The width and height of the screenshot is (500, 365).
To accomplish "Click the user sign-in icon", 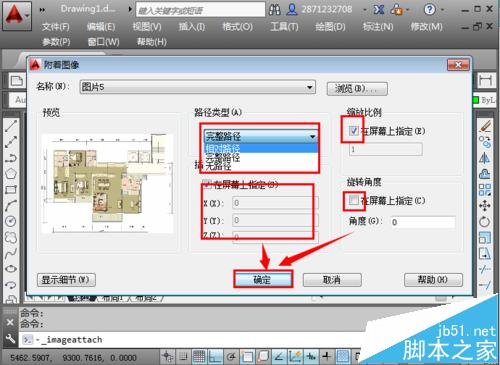I will click(x=292, y=10).
